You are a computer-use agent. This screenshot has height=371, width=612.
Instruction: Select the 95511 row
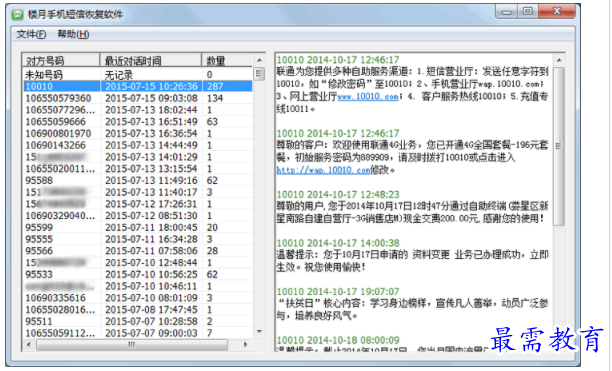(x=137, y=321)
